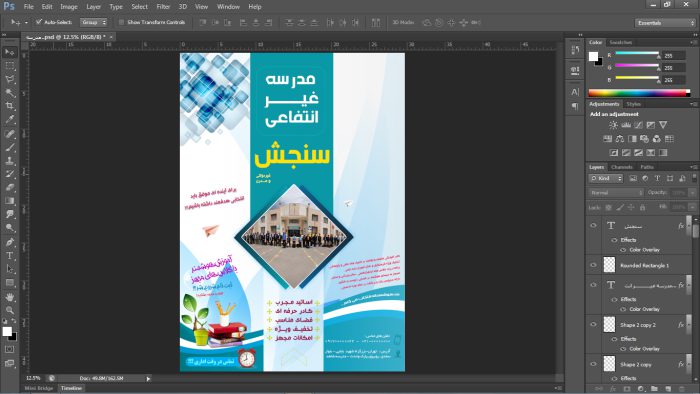700x394 pixels.
Task: Expand status bar info arrow
Action: pos(148,378)
